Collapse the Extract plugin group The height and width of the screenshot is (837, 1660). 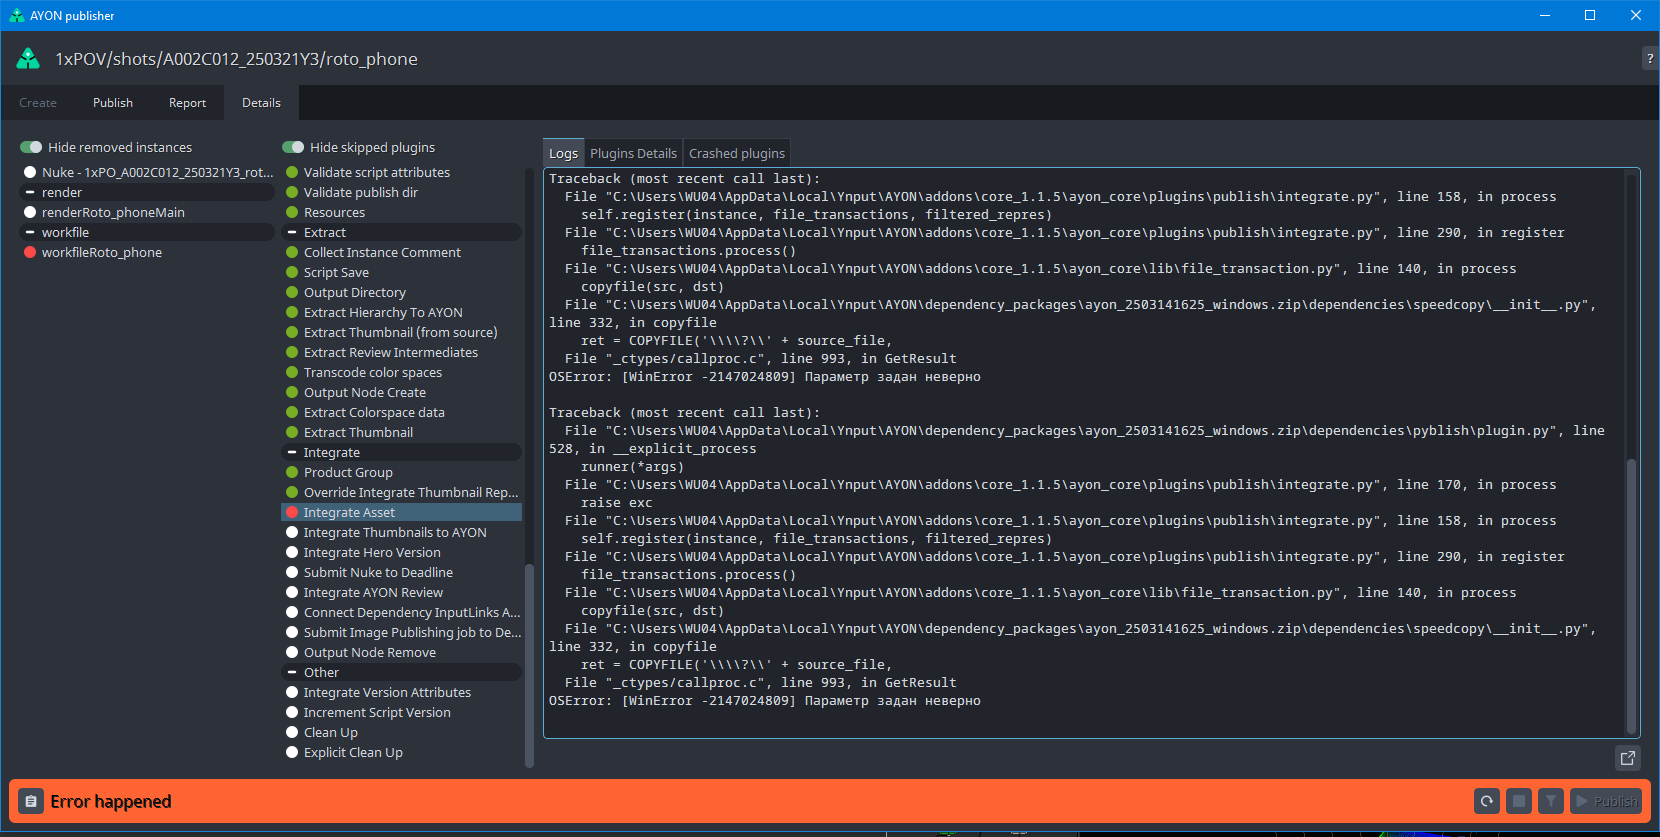click(292, 232)
